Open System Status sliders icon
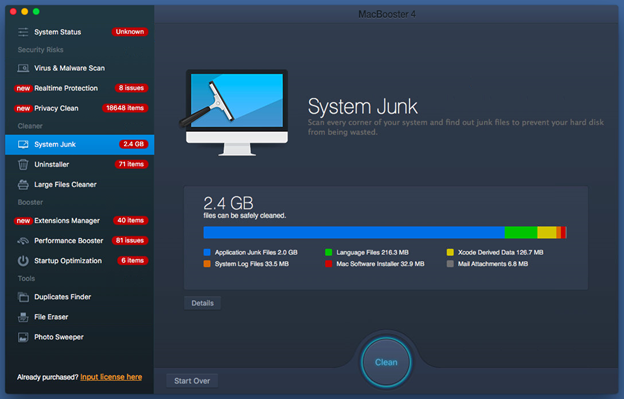 pos(23,32)
